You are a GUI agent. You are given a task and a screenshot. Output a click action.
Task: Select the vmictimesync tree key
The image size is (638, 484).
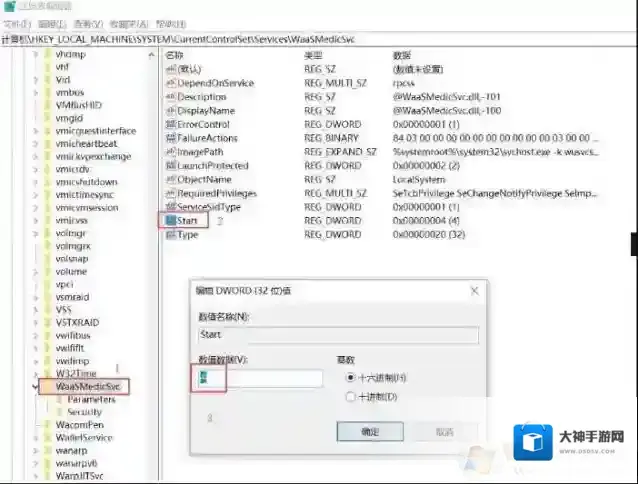pos(85,195)
